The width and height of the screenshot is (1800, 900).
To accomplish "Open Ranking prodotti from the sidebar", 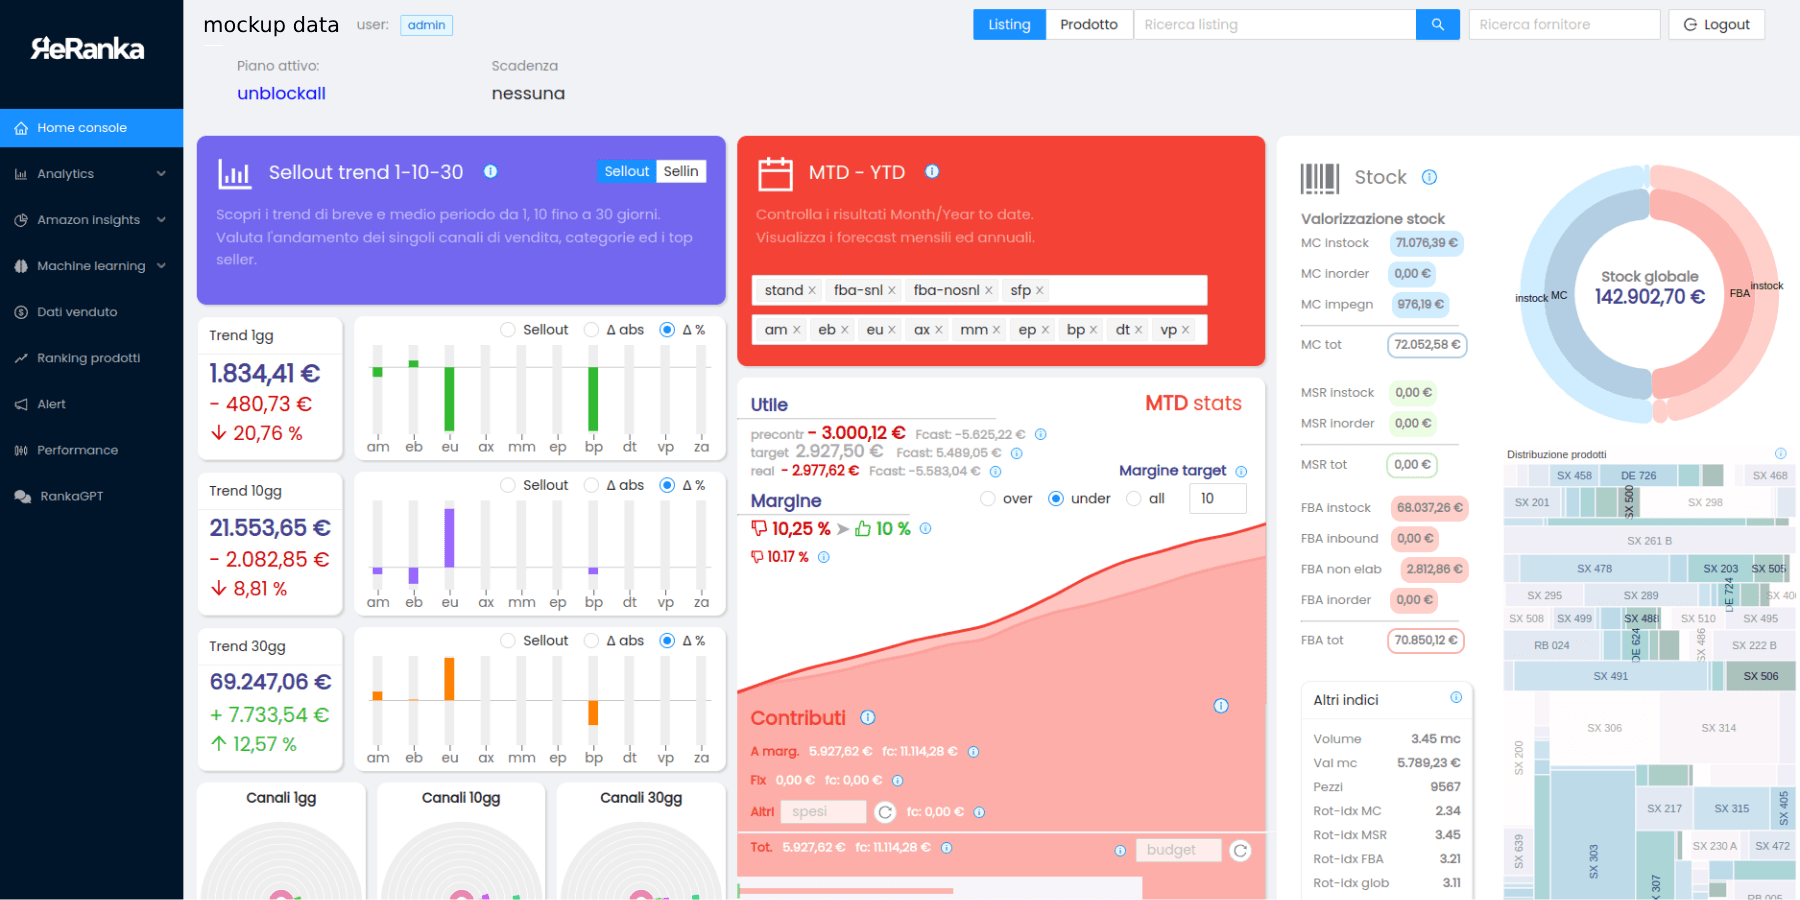I will 88,358.
